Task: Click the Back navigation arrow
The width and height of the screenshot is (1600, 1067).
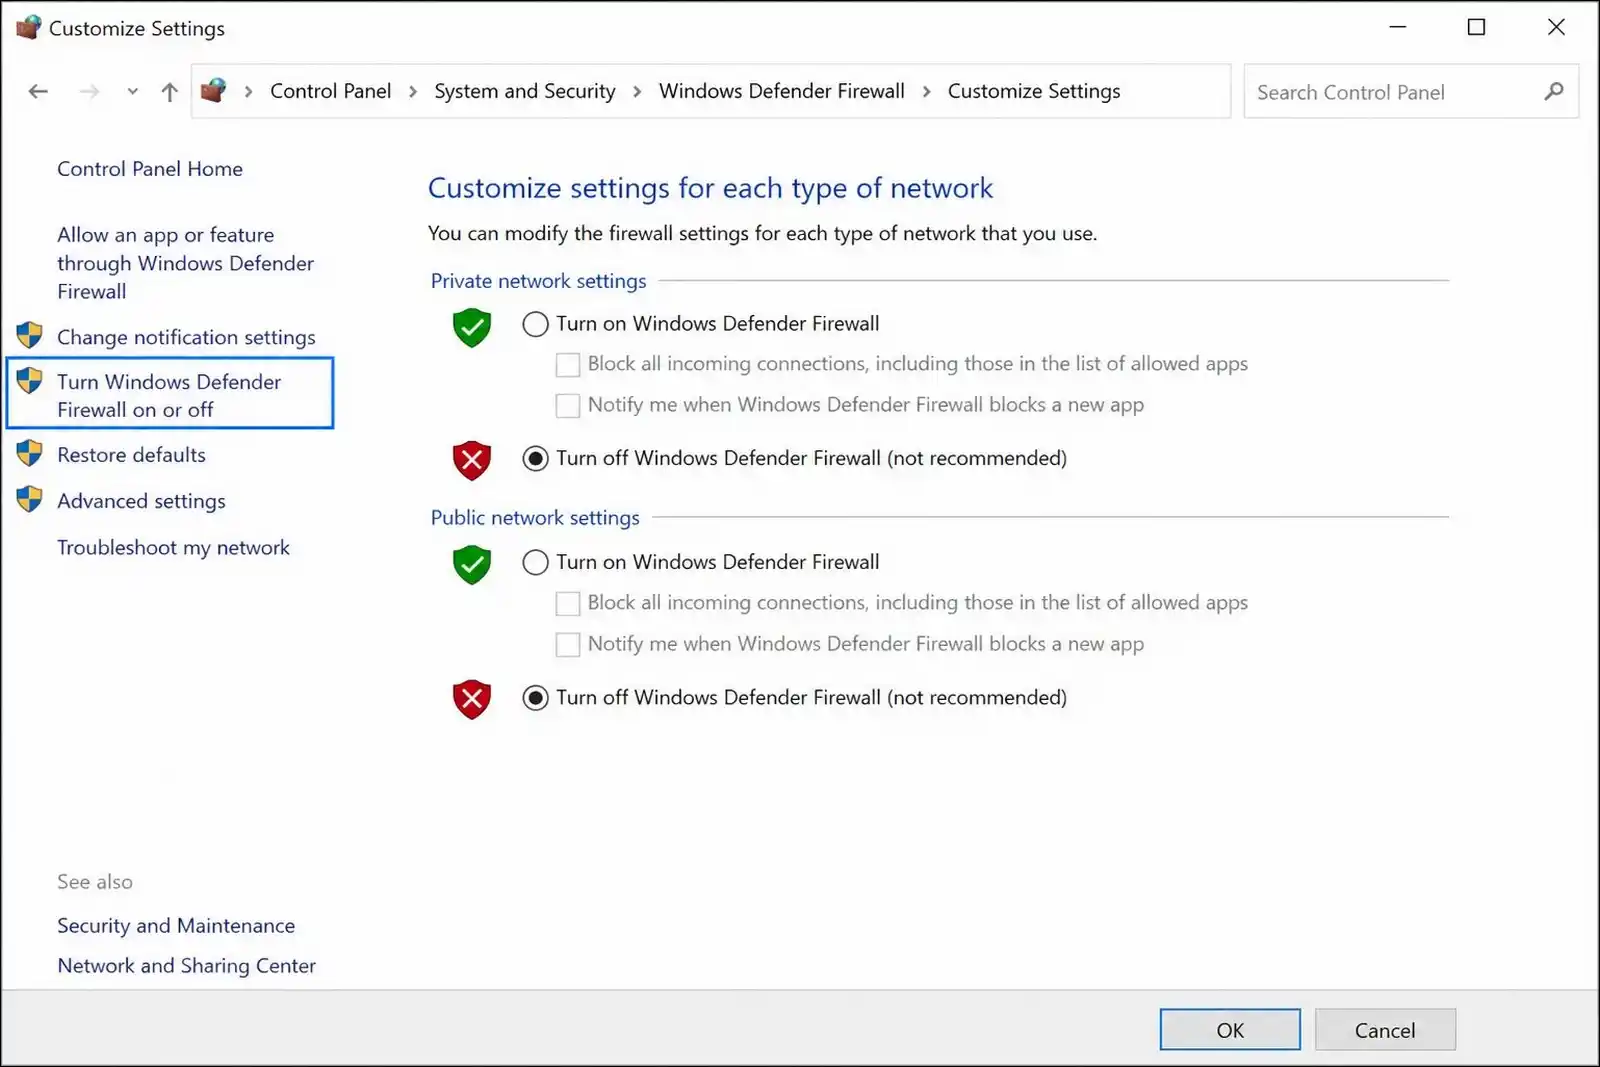Action: [x=38, y=92]
